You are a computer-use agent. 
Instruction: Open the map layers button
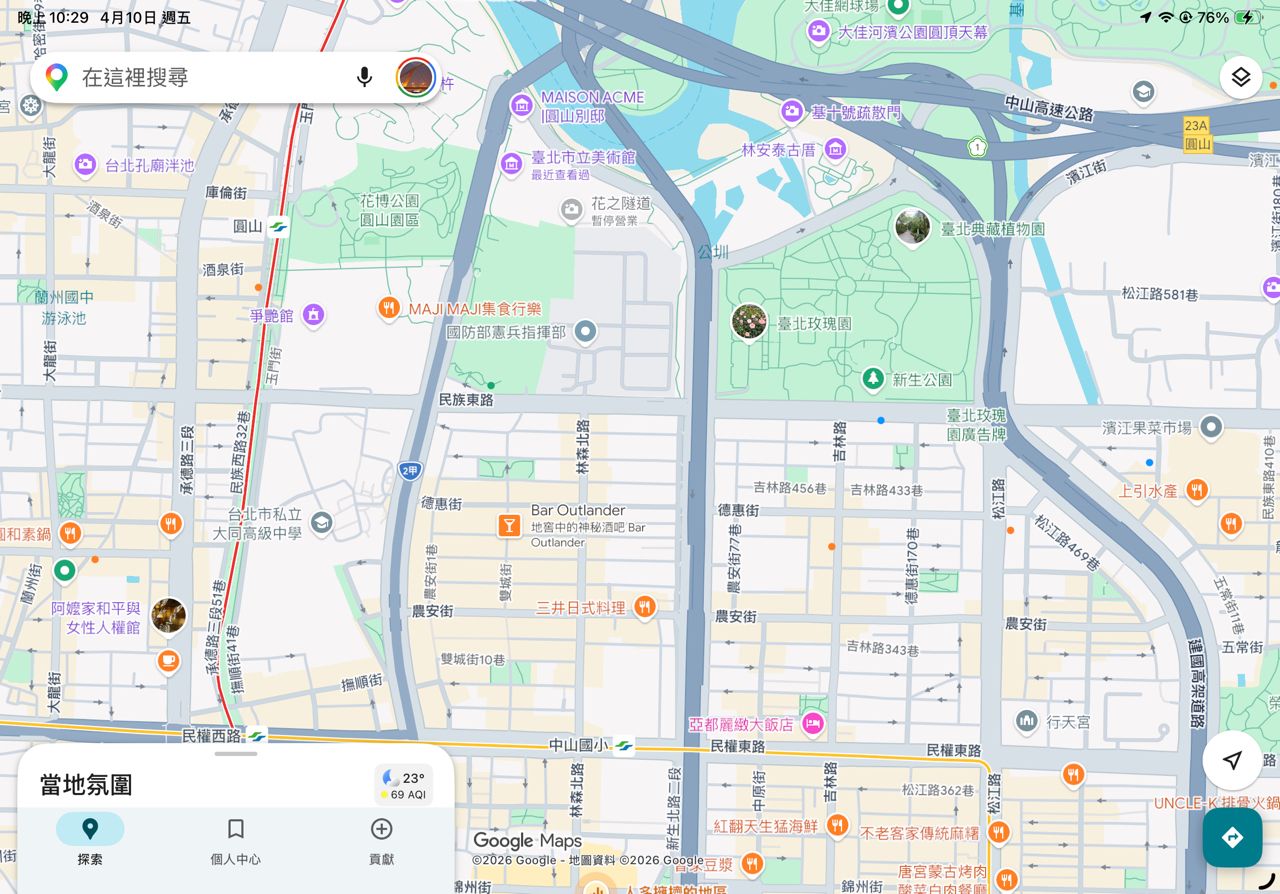click(1241, 77)
